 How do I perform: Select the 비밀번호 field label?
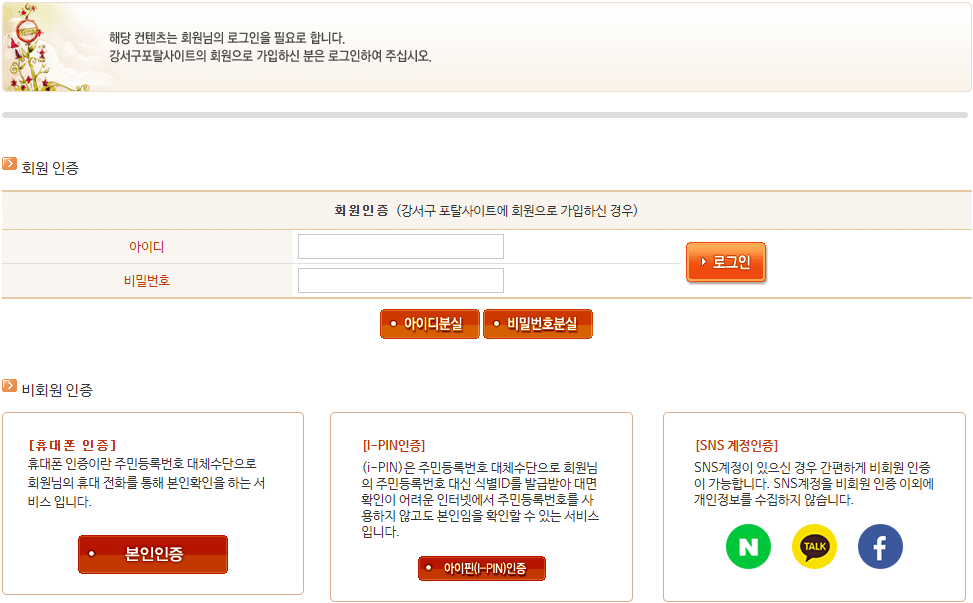coord(146,280)
